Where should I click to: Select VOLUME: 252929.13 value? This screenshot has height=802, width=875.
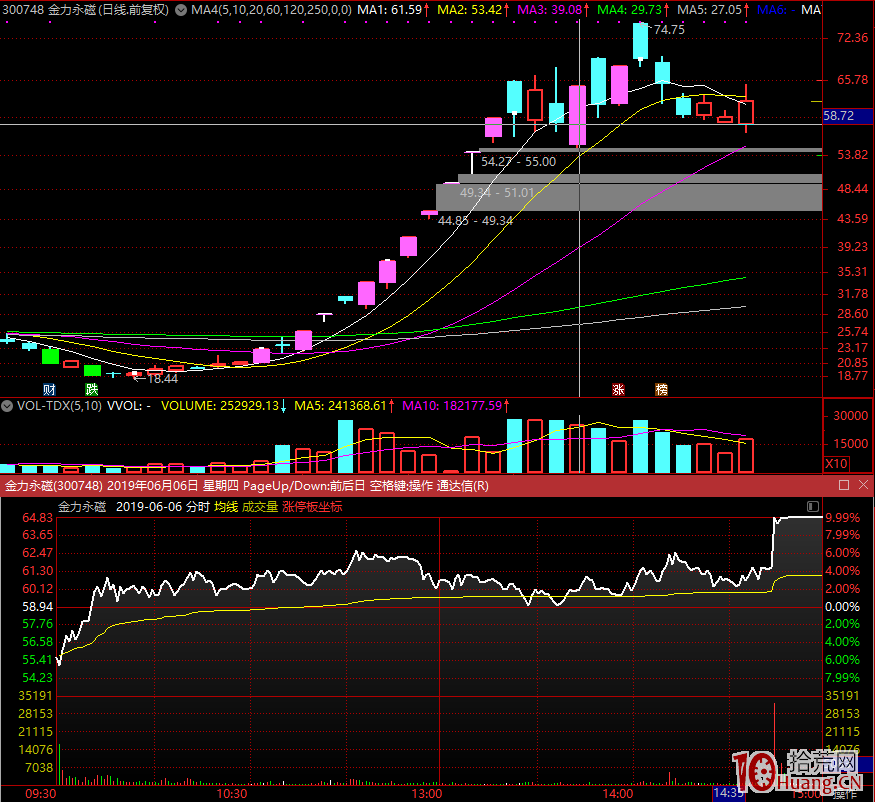tap(220, 406)
